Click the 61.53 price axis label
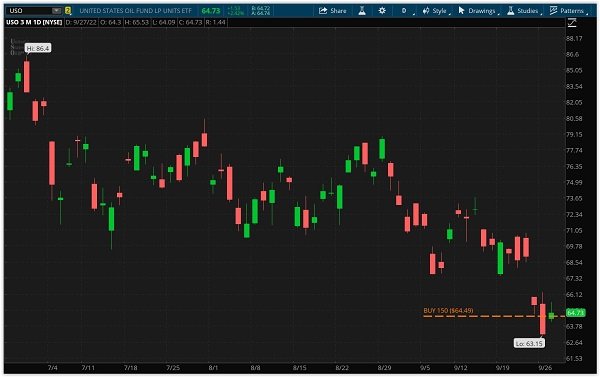The height and width of the screenshot is (377, 600). point(574,359)
